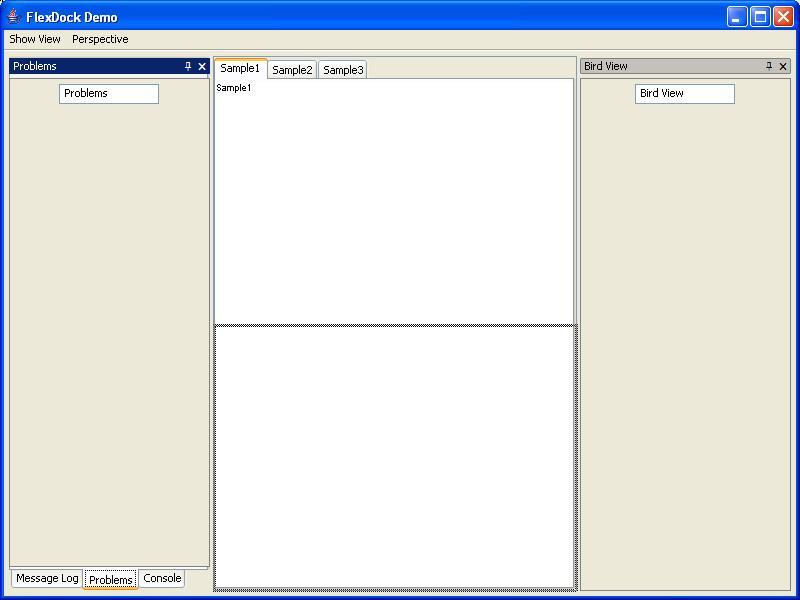
Task: Select the Sample1 tab
Action: pyautogui.click(x=240, y=68)
